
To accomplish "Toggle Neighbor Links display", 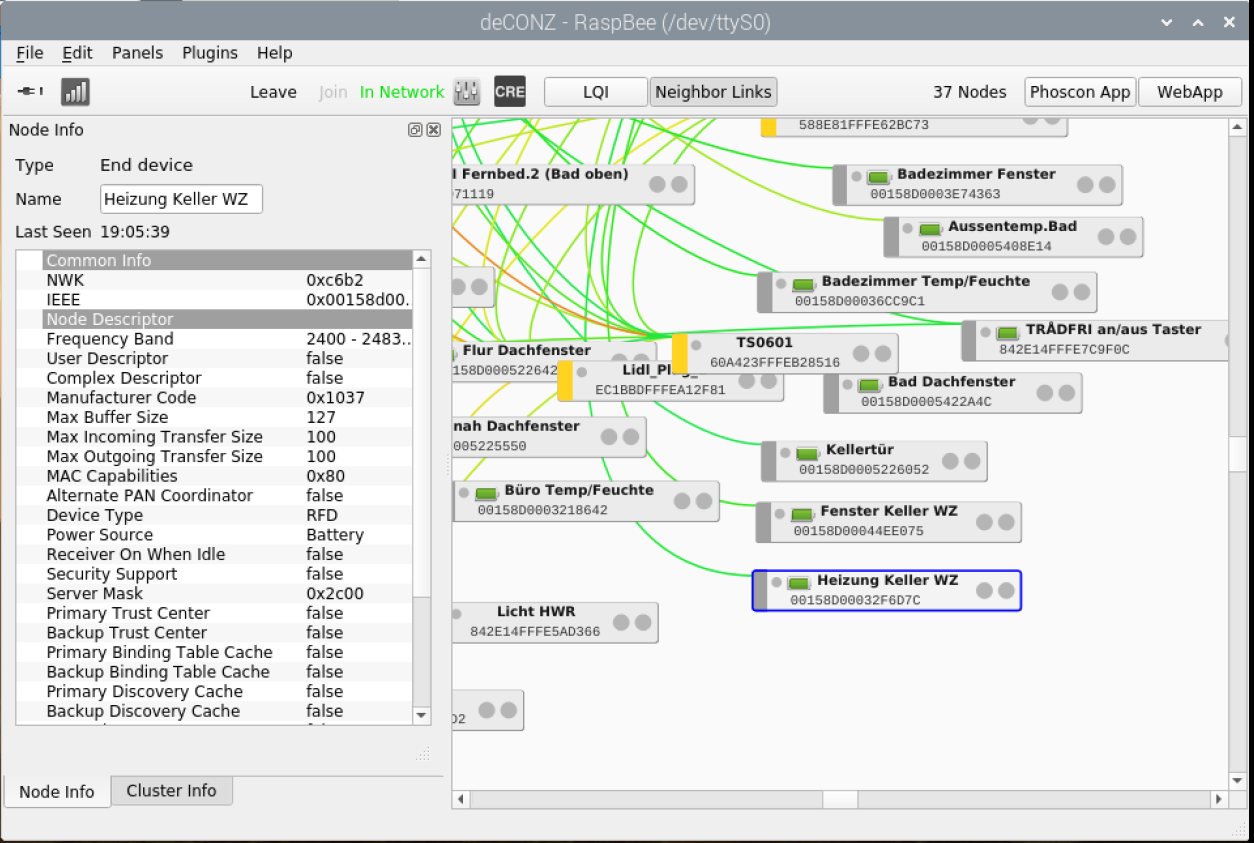I will pyautogui.click(x=713, y=92).
